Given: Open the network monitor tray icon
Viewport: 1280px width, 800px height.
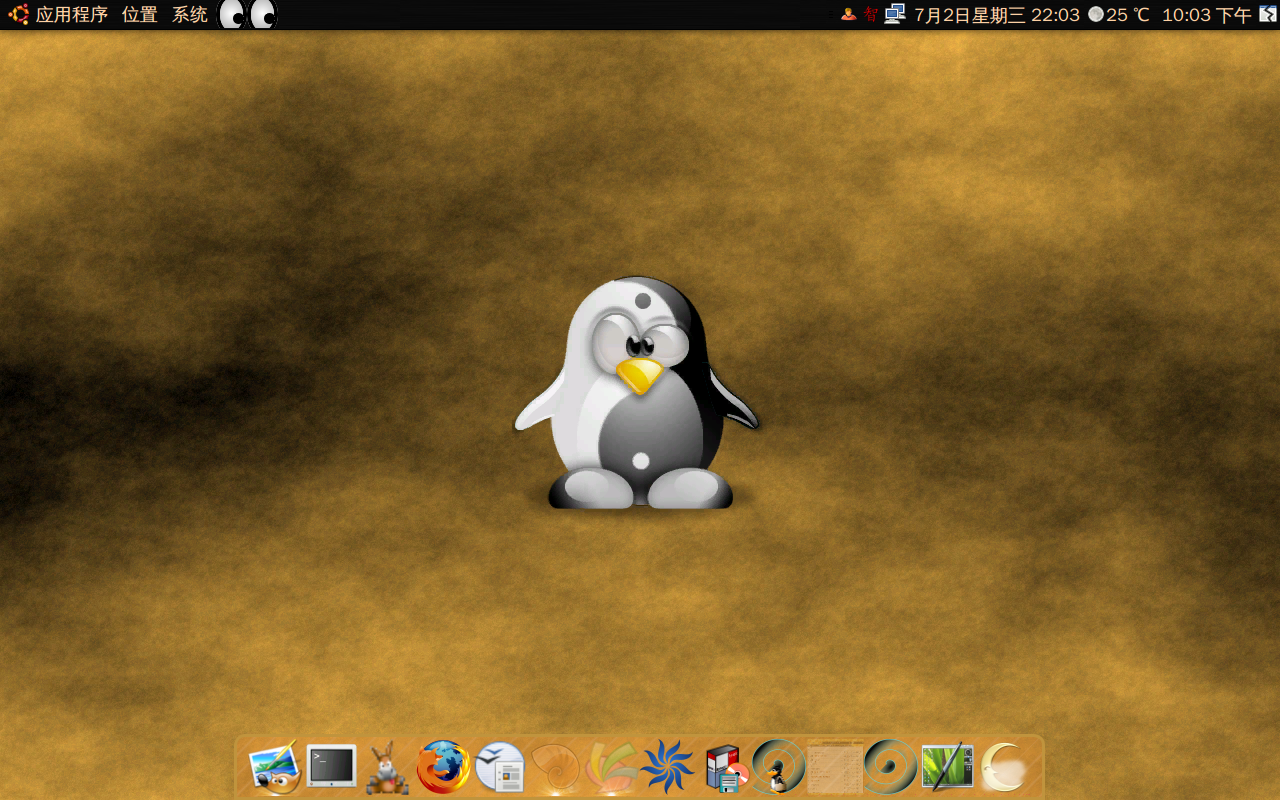Looking at the screenshot, I should pos(895,14).
